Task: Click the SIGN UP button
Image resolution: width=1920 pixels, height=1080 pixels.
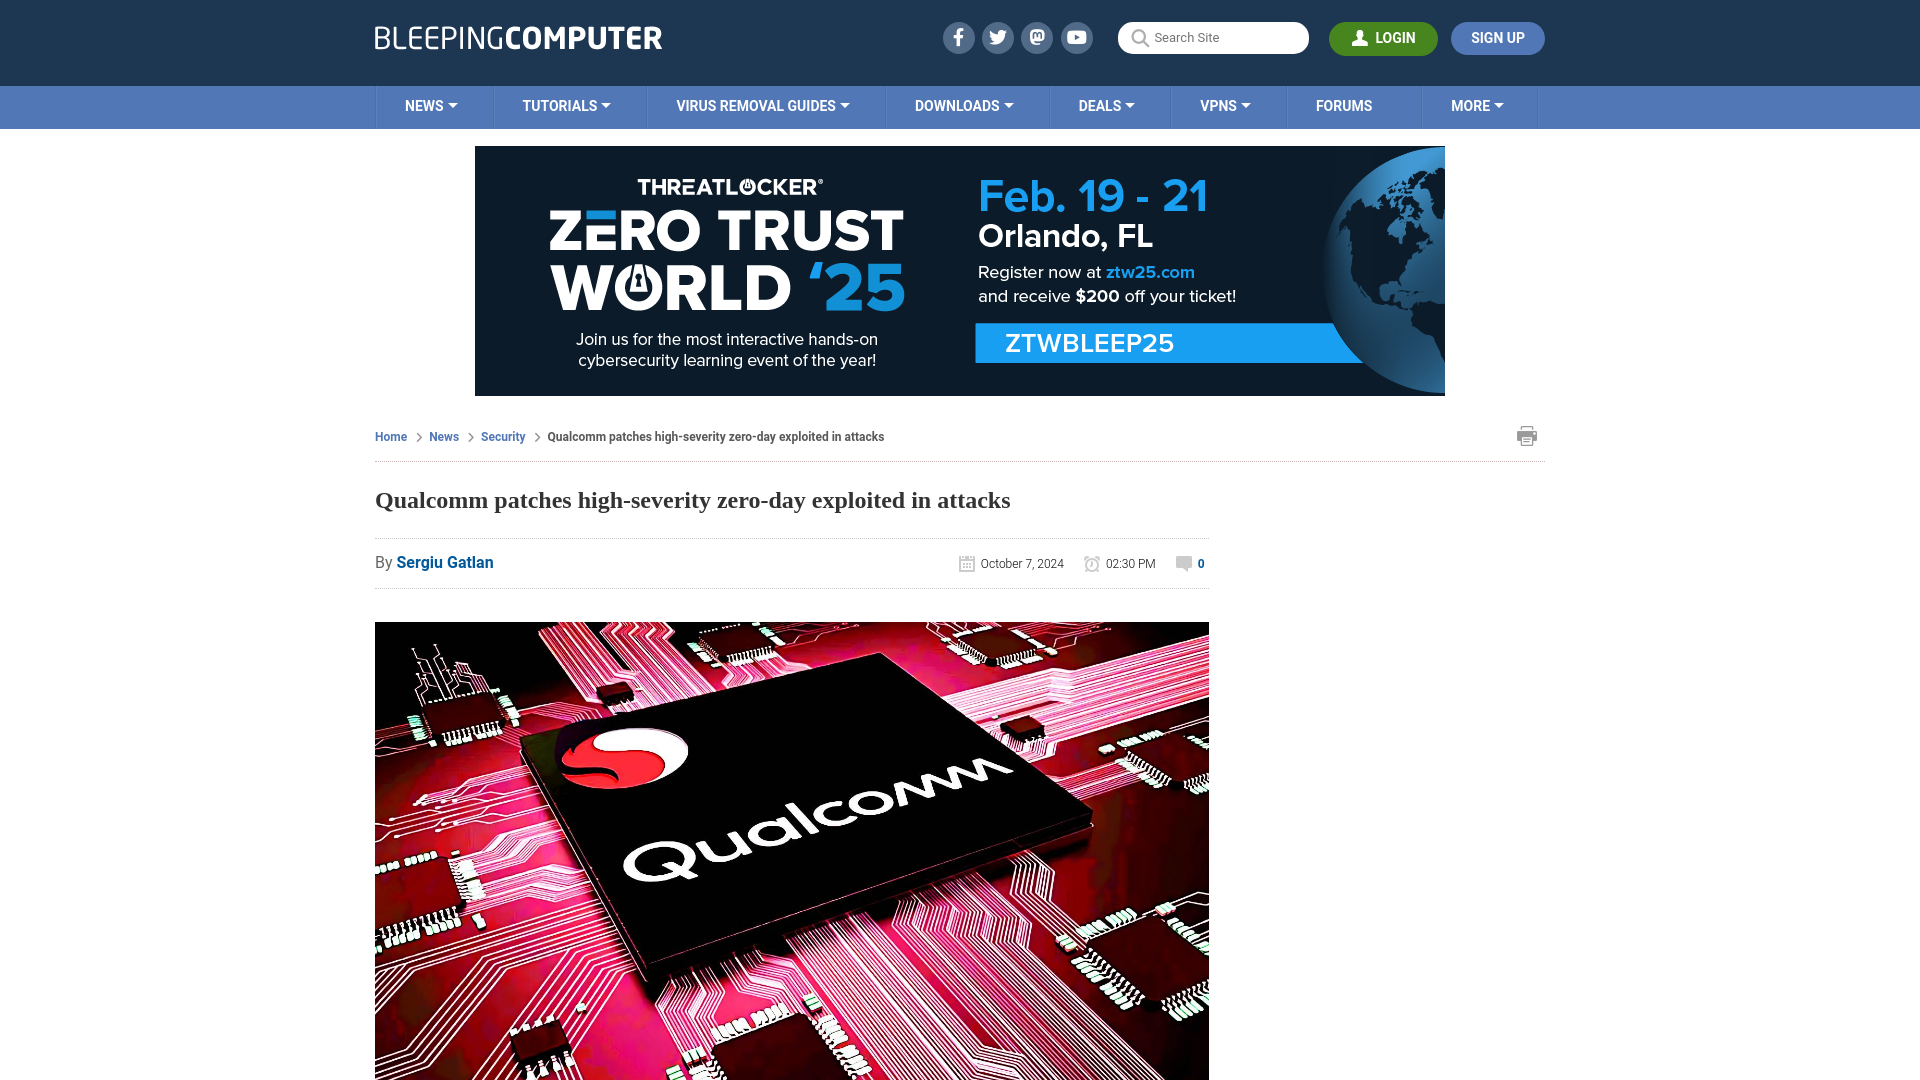Action: [x=1497, y=37]
